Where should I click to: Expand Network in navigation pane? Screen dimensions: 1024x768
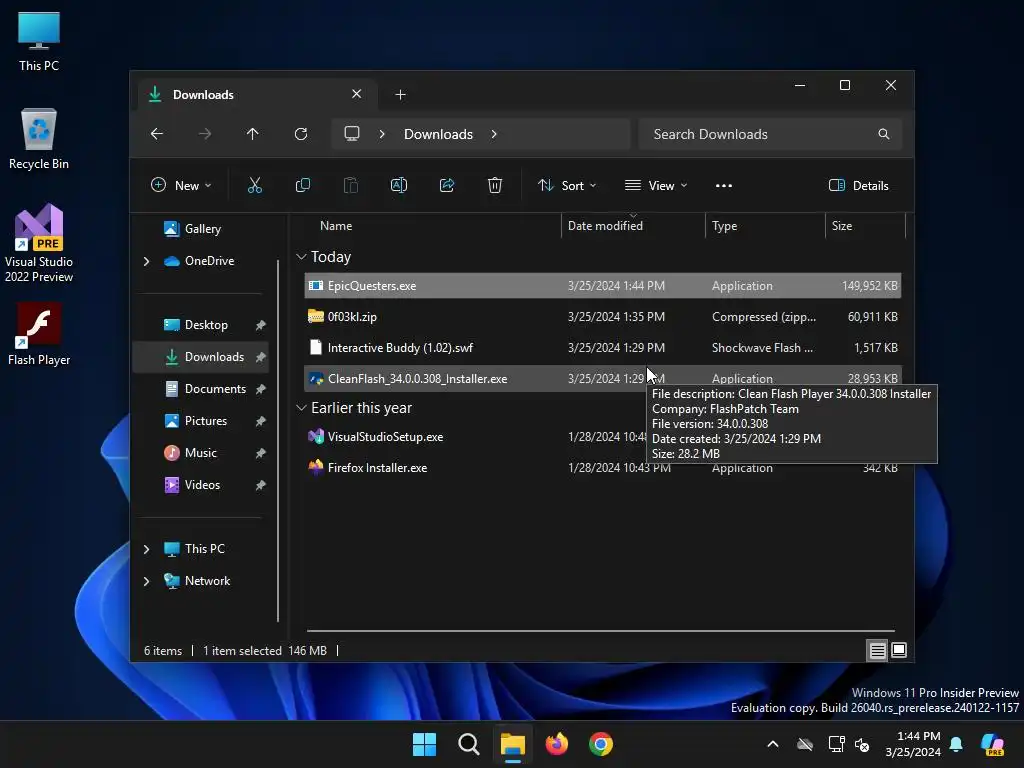[x=146, y=581]
